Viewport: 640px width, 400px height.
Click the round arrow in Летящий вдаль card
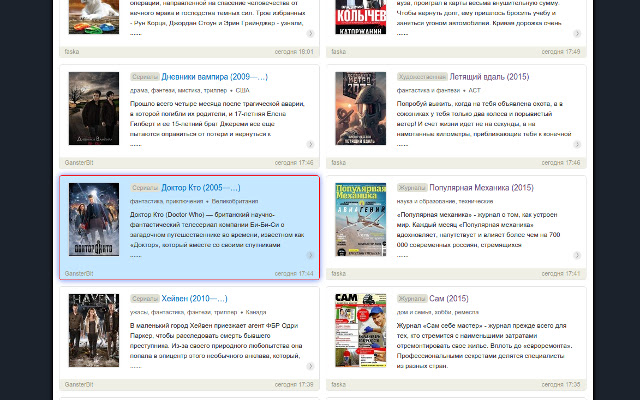[577, 144]
